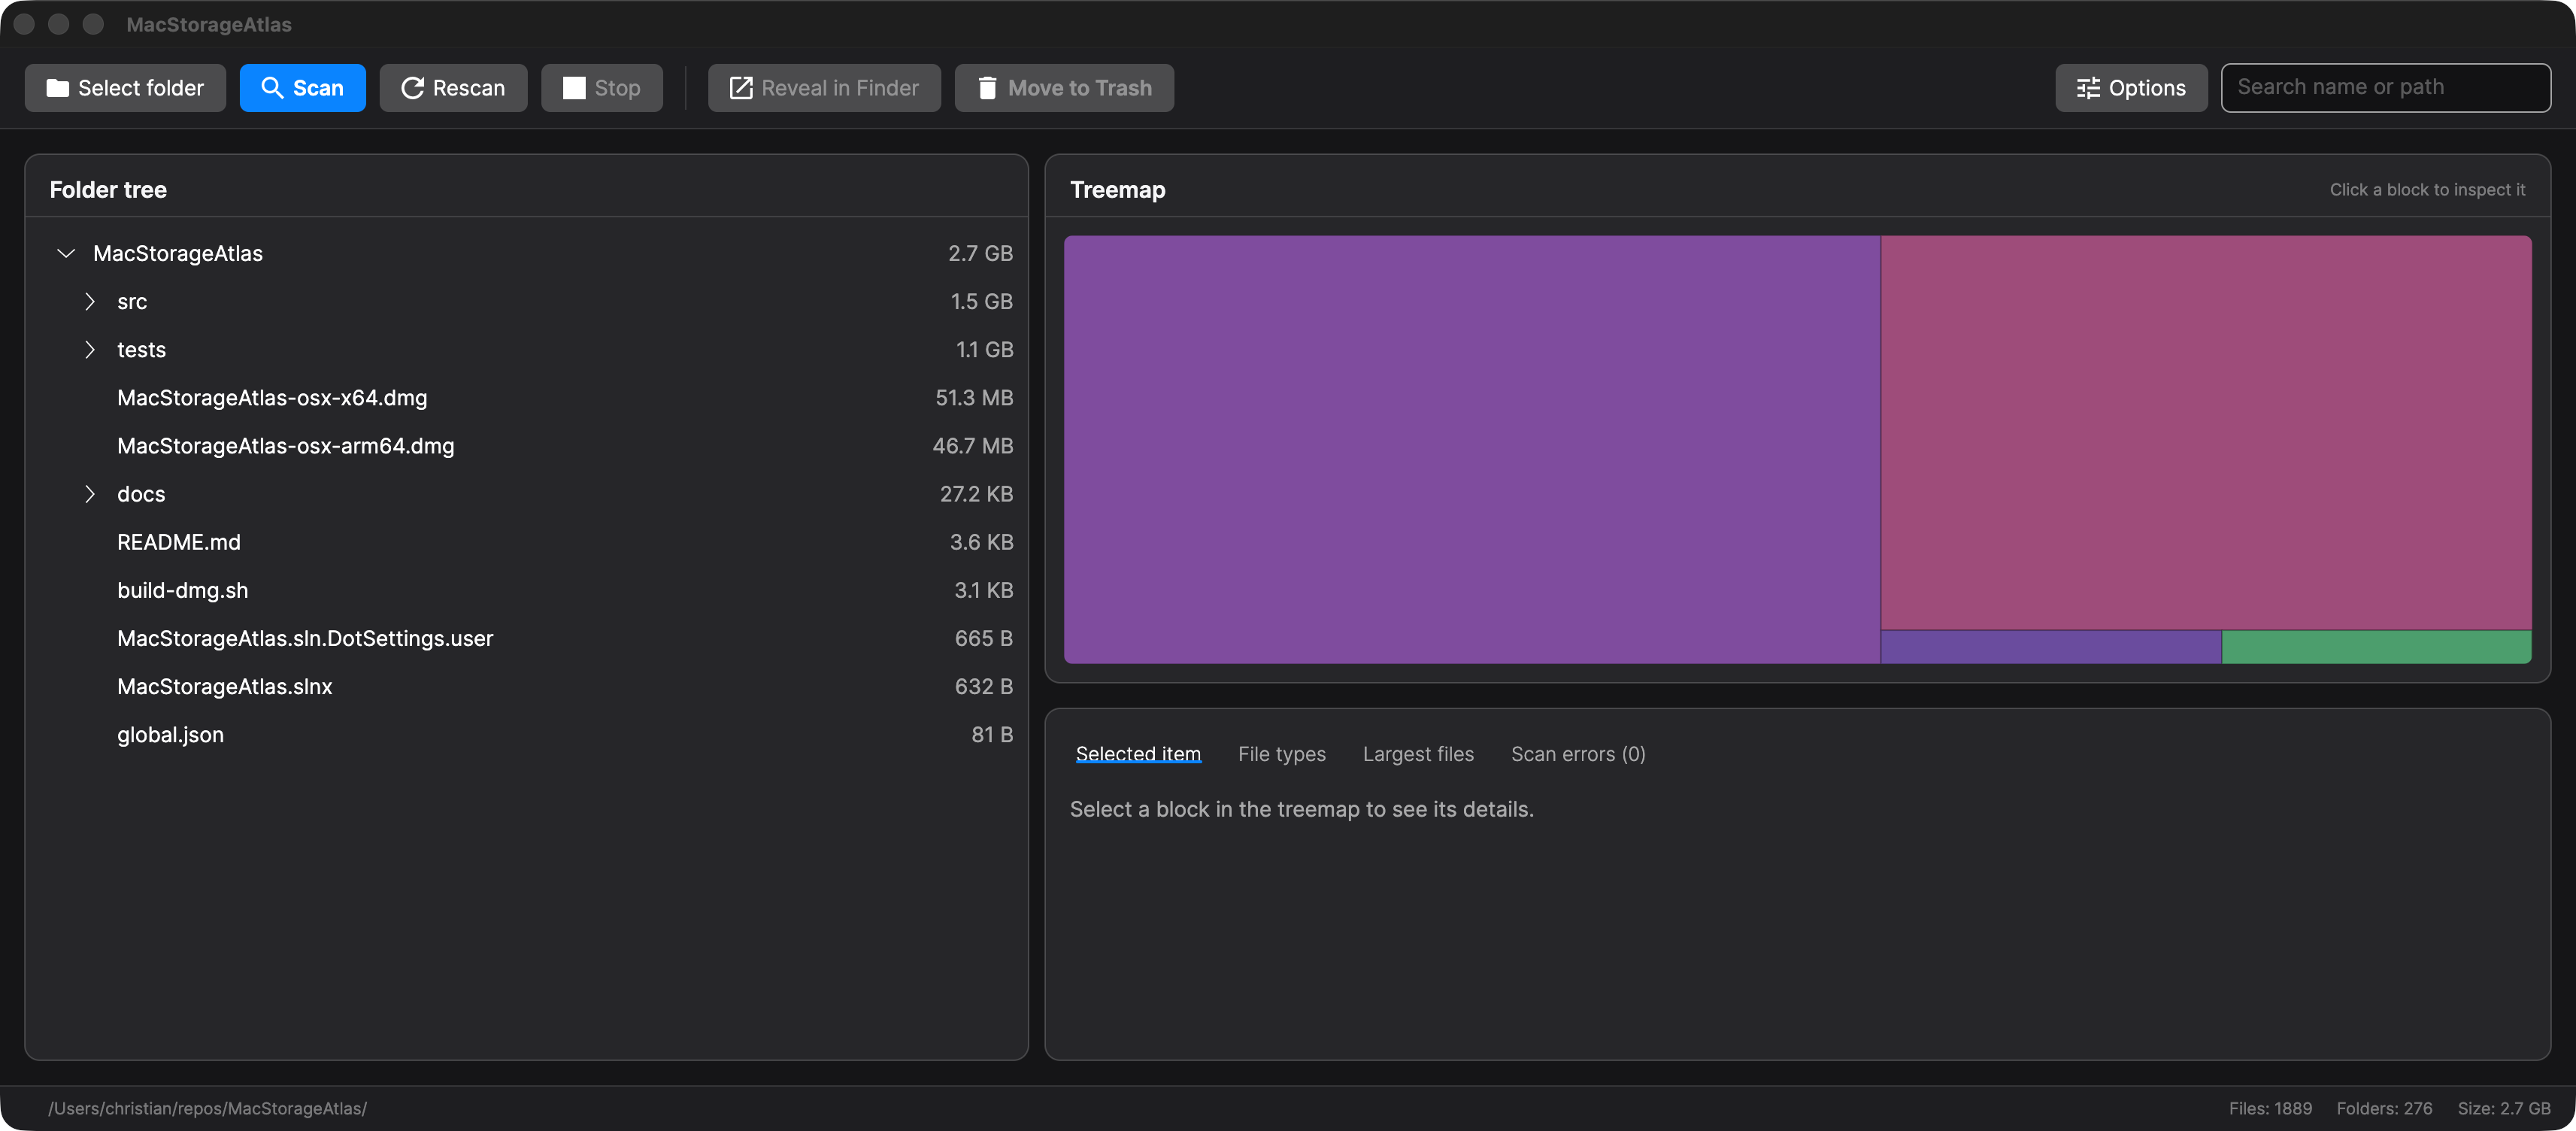2576x1131 pixels.
Task: Collapse the MacStorageAtlas root folder
Action: point(66,253)
